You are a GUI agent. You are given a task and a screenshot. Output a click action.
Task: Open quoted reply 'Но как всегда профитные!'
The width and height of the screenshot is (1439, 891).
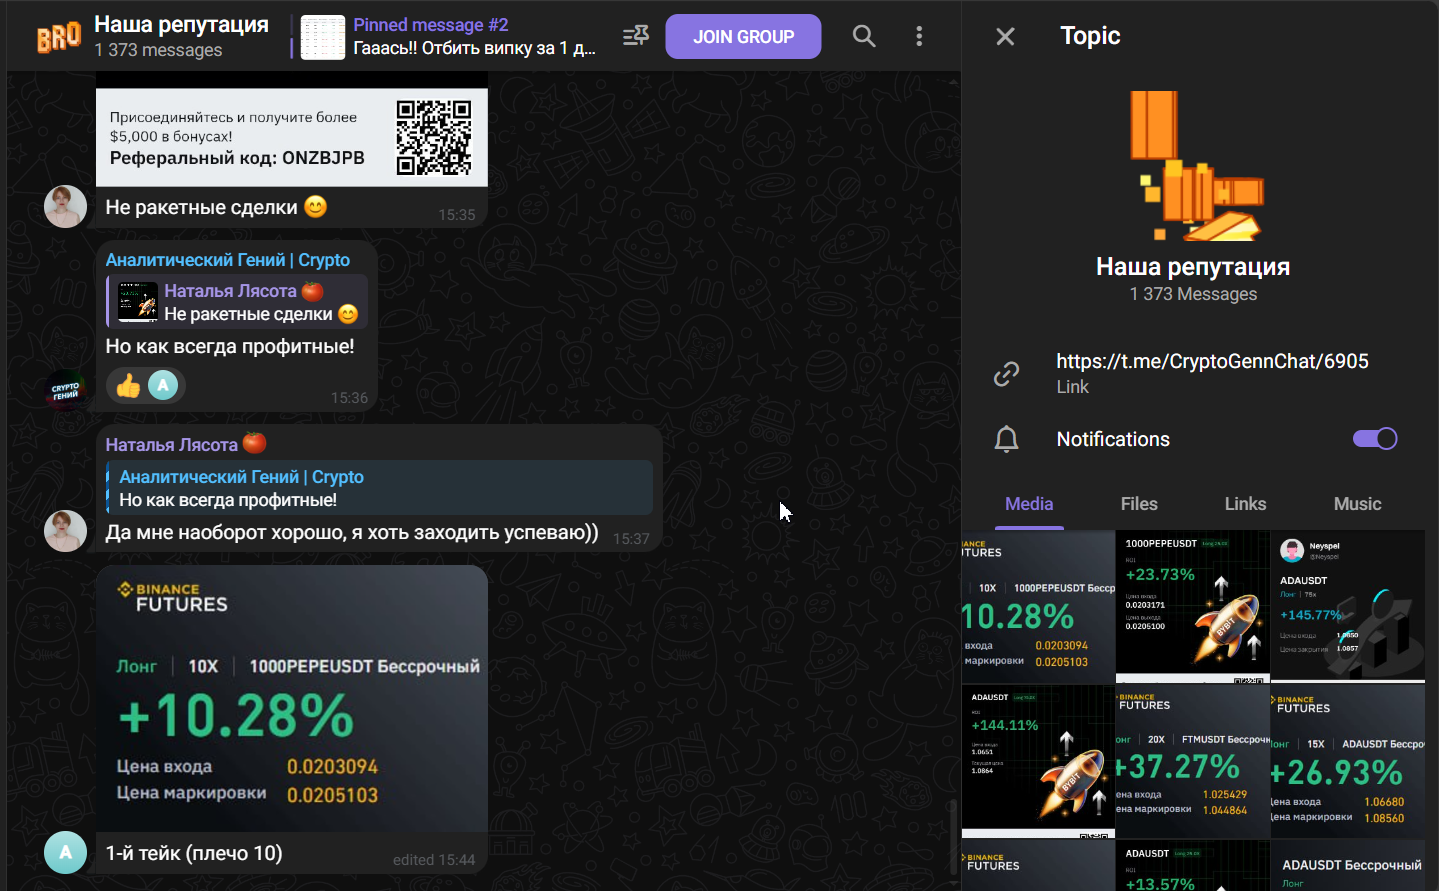(379, 488)
